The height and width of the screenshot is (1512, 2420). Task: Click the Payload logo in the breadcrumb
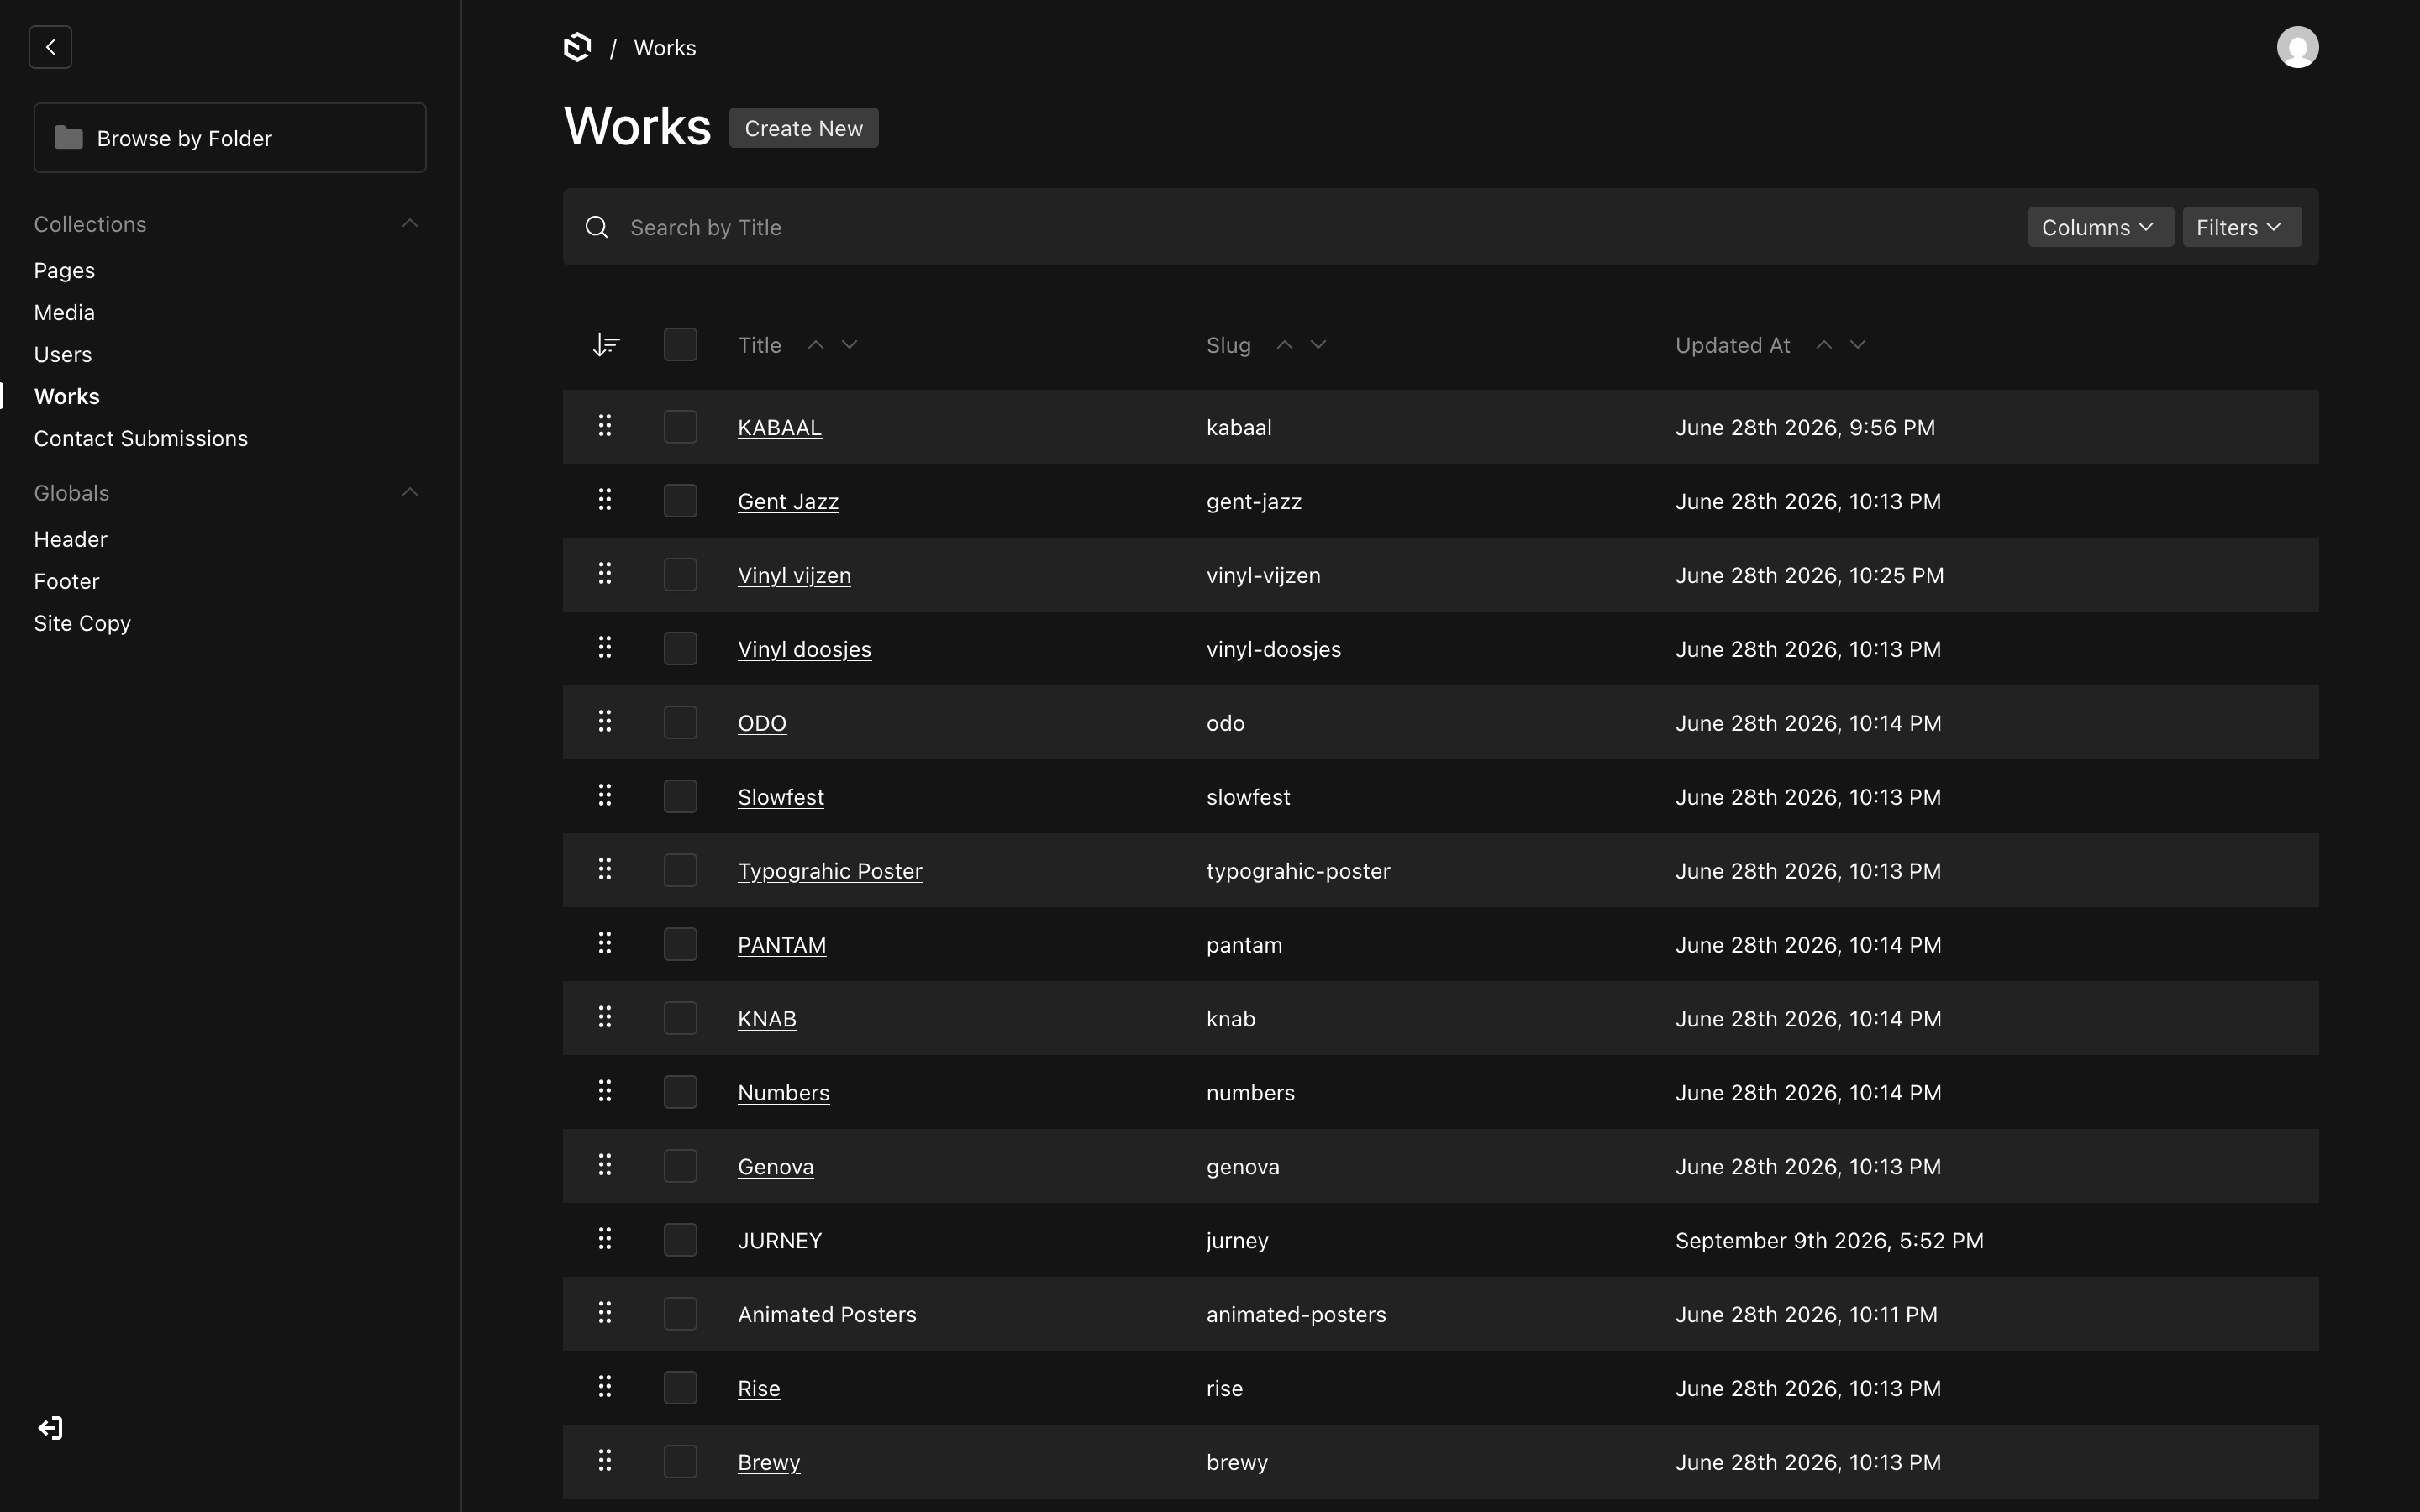point(578,47)
